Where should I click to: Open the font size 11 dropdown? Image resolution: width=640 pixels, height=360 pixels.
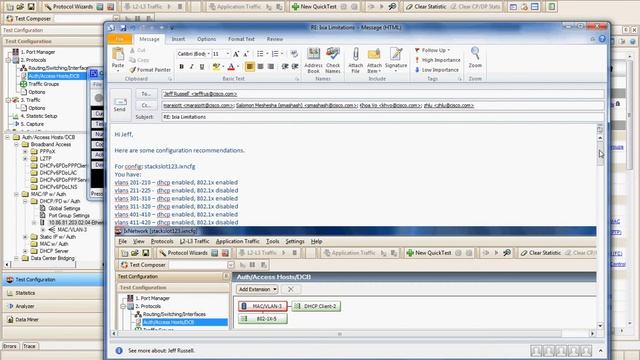pos(228,54)
